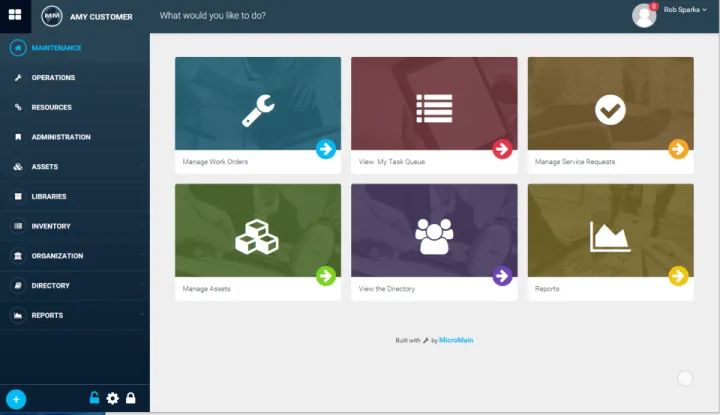The image size is (720, 415).
Task: Click the blue unlocked padlock icon
Action: tap(94, 398)
